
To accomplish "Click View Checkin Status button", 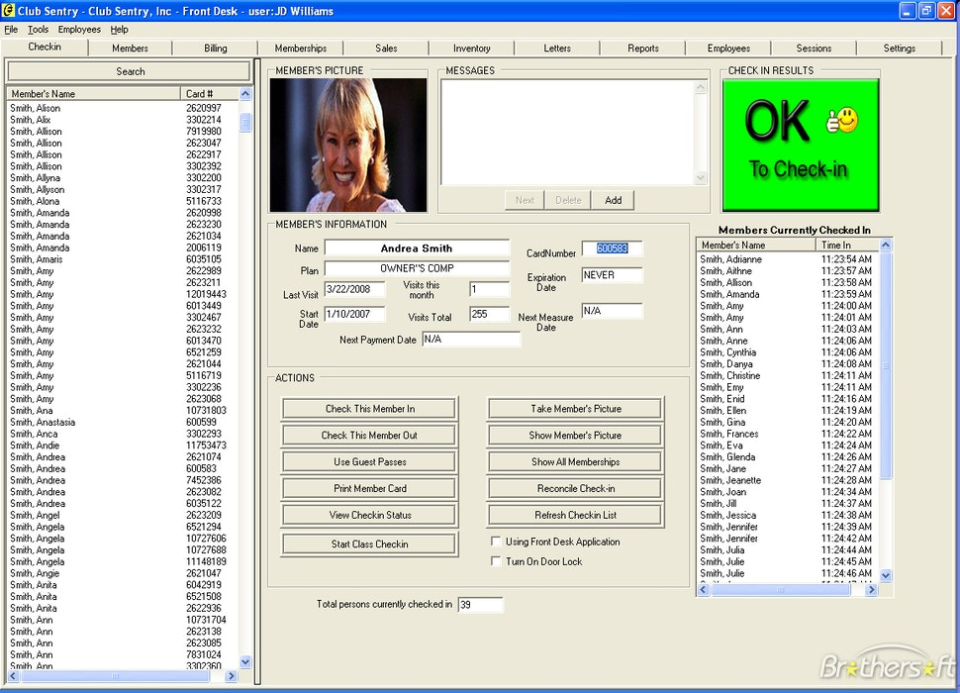I will pos(370,515).
